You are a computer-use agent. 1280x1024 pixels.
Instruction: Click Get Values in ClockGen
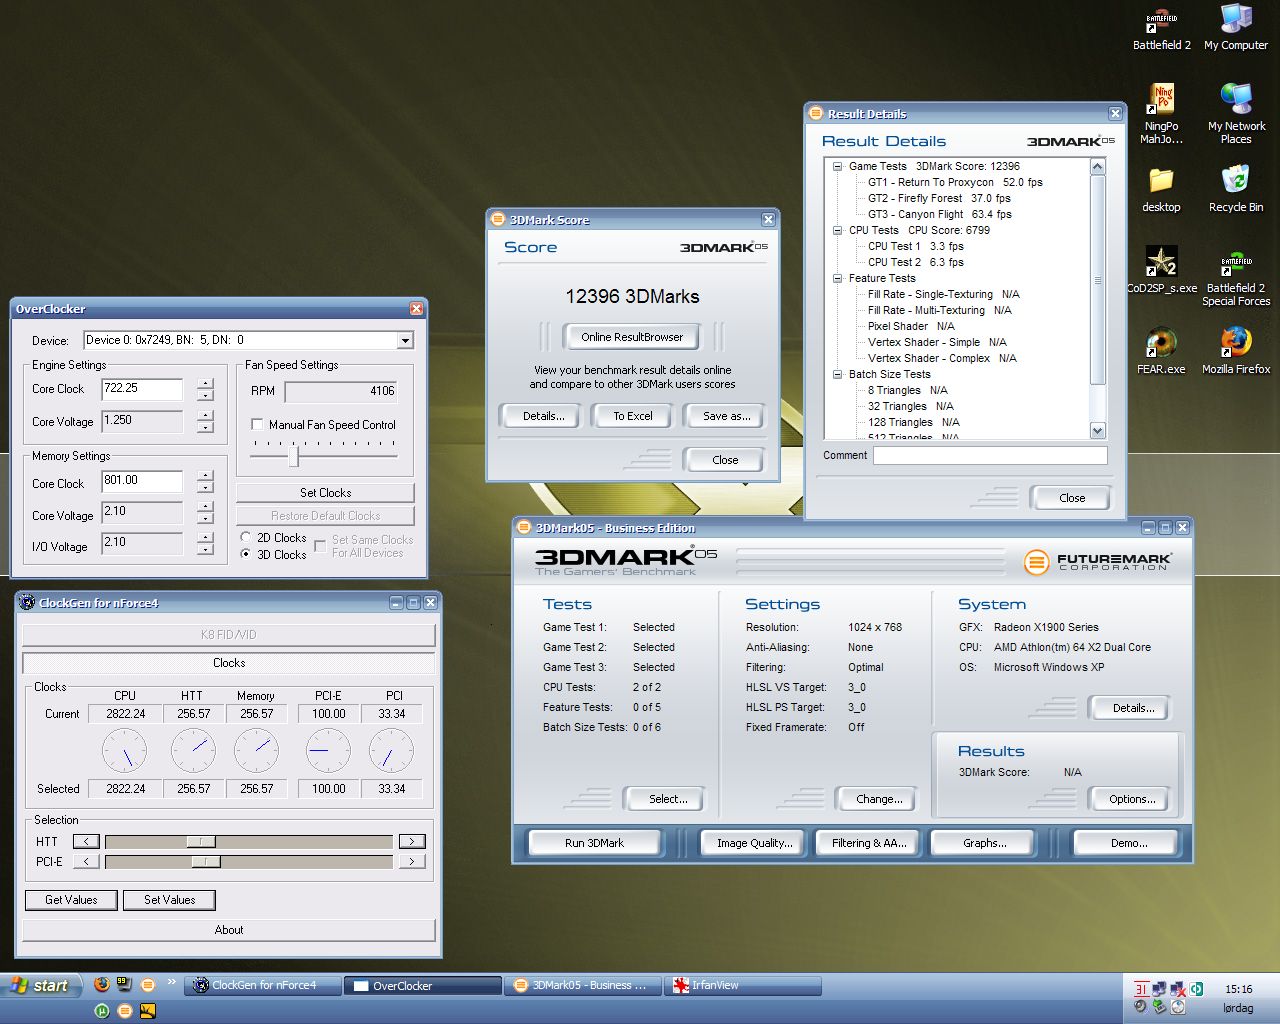(x=71, y=900)
